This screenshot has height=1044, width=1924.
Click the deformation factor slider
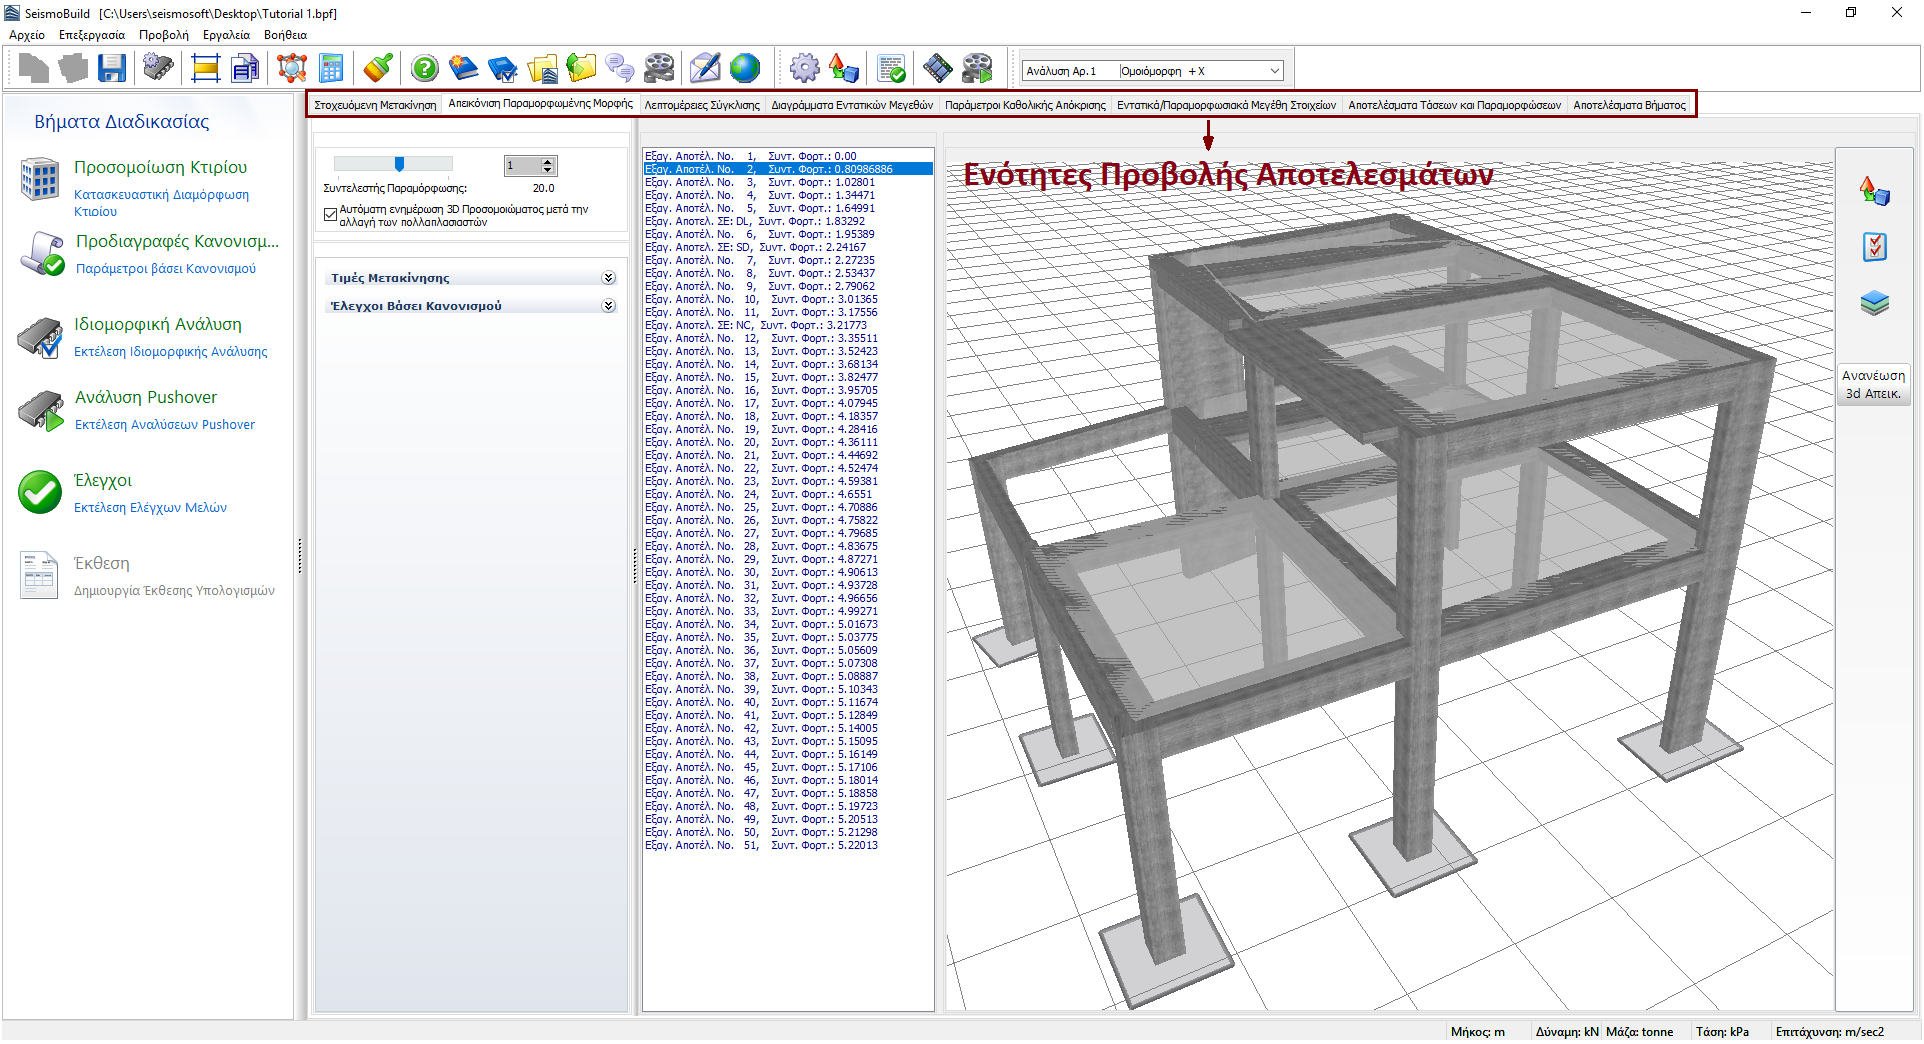[x=399, y=164]
